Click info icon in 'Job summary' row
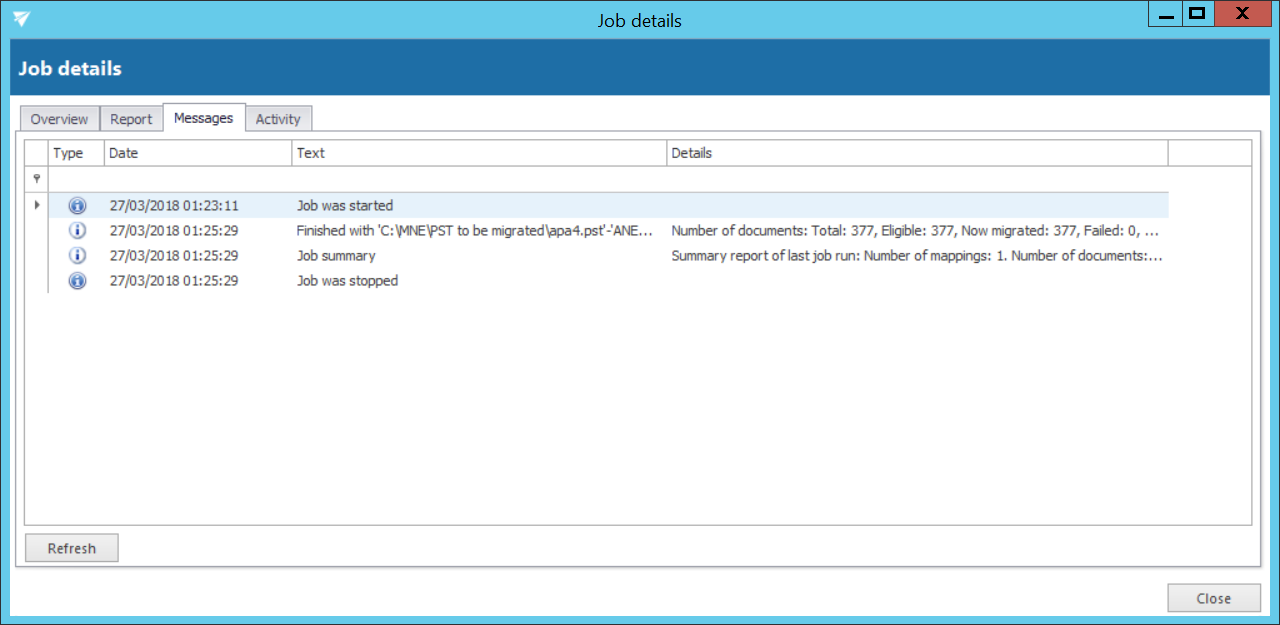 point(77,255)
